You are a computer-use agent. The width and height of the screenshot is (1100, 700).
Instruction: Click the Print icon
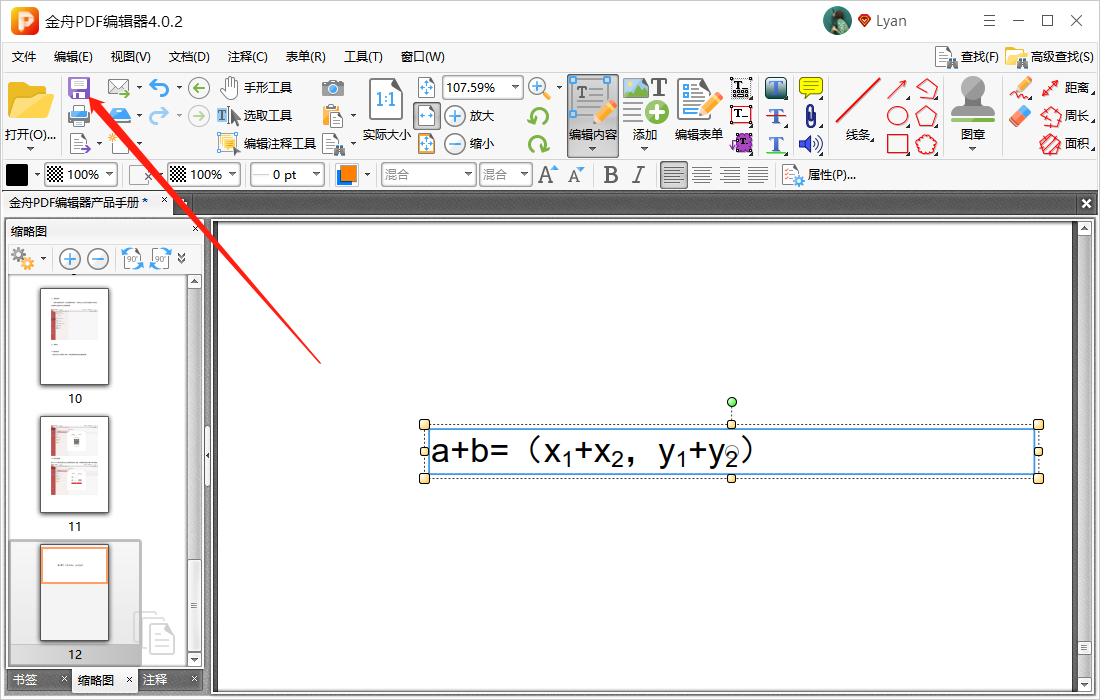click(79, 116)
